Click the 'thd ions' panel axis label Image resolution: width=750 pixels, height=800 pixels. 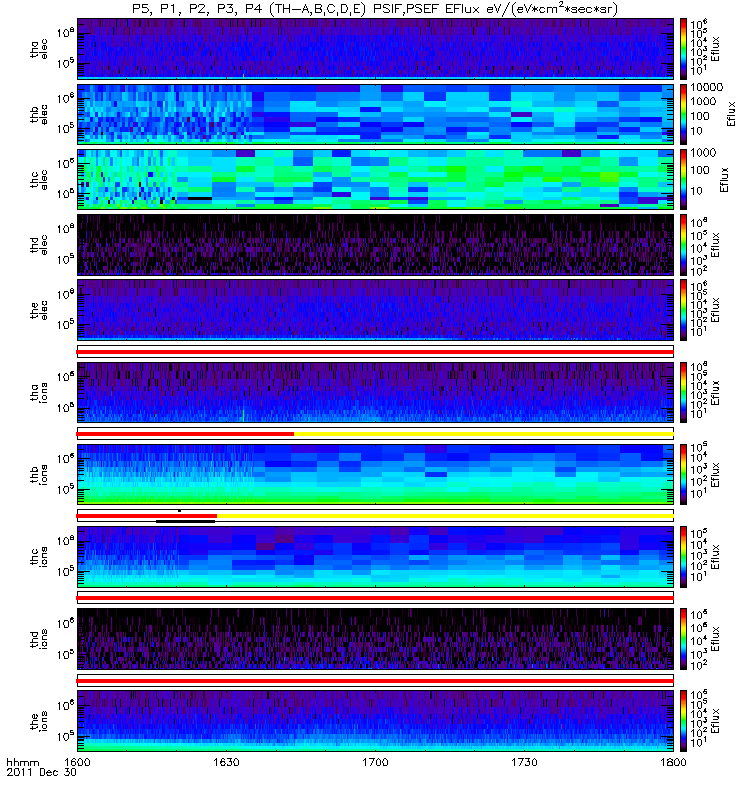point(39,639)
